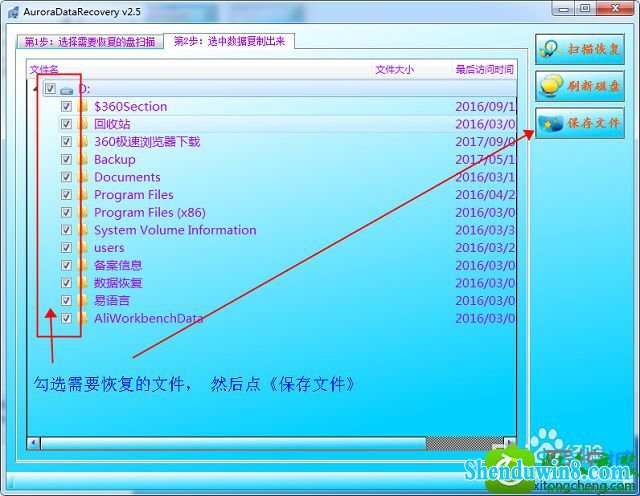The image size is (640, 496).
Task: Click the horizontal scrollbar left arrow
Action: (x=33, y=443)
